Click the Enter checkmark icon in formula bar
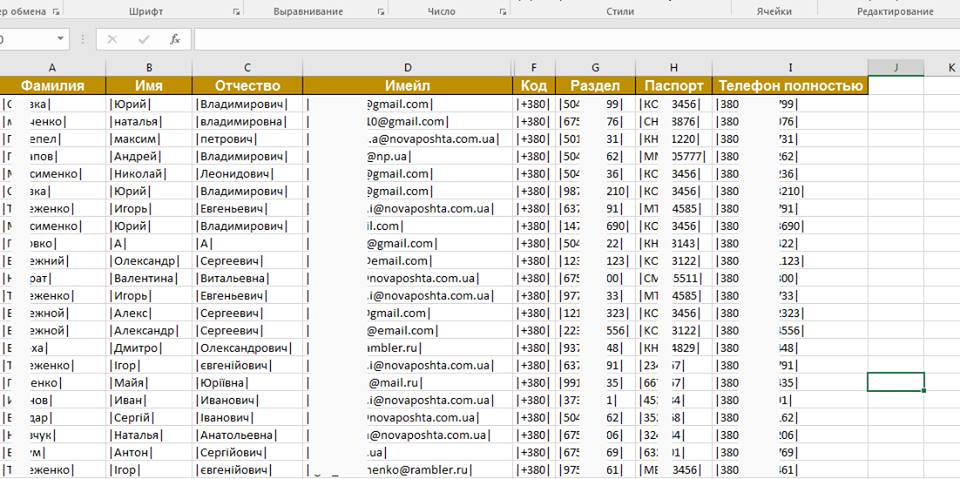Screen dimensions: 960x479 pos(144,39)
